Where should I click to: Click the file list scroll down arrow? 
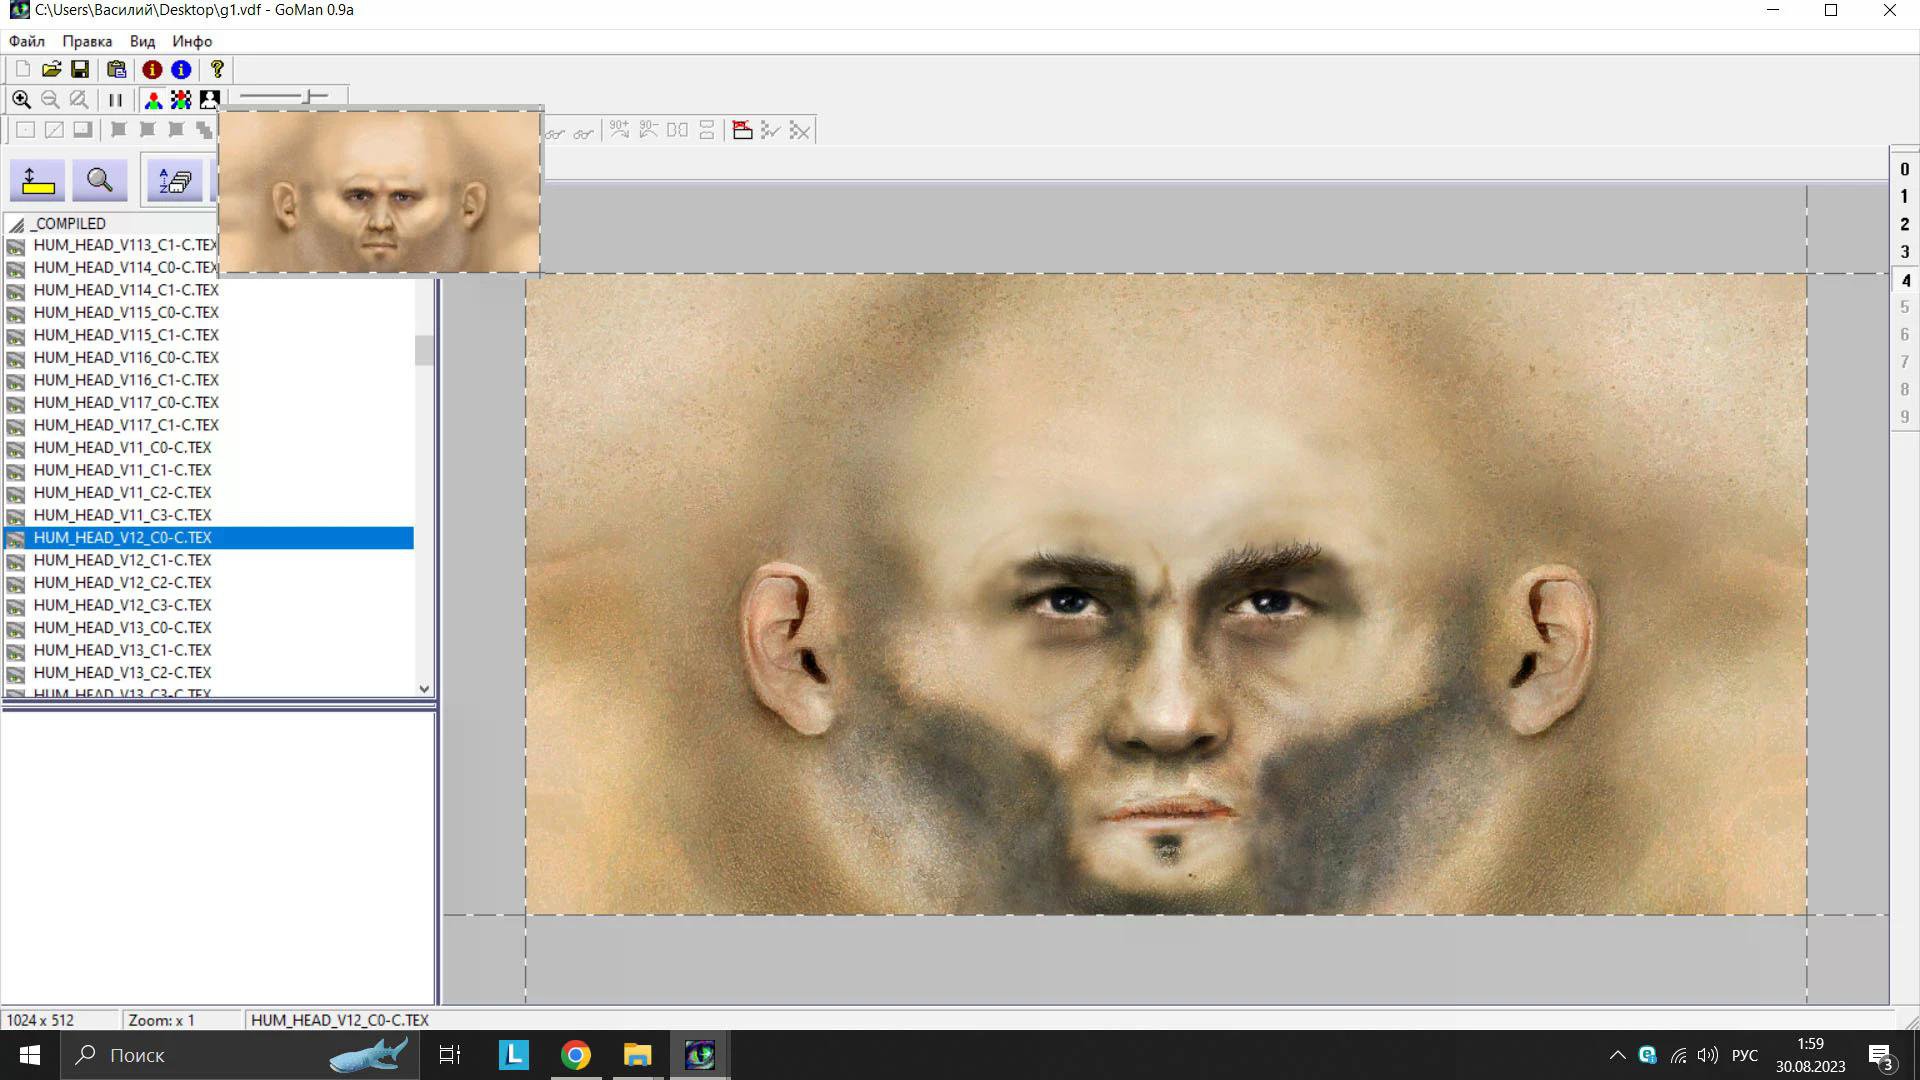(x=424, y=688)
